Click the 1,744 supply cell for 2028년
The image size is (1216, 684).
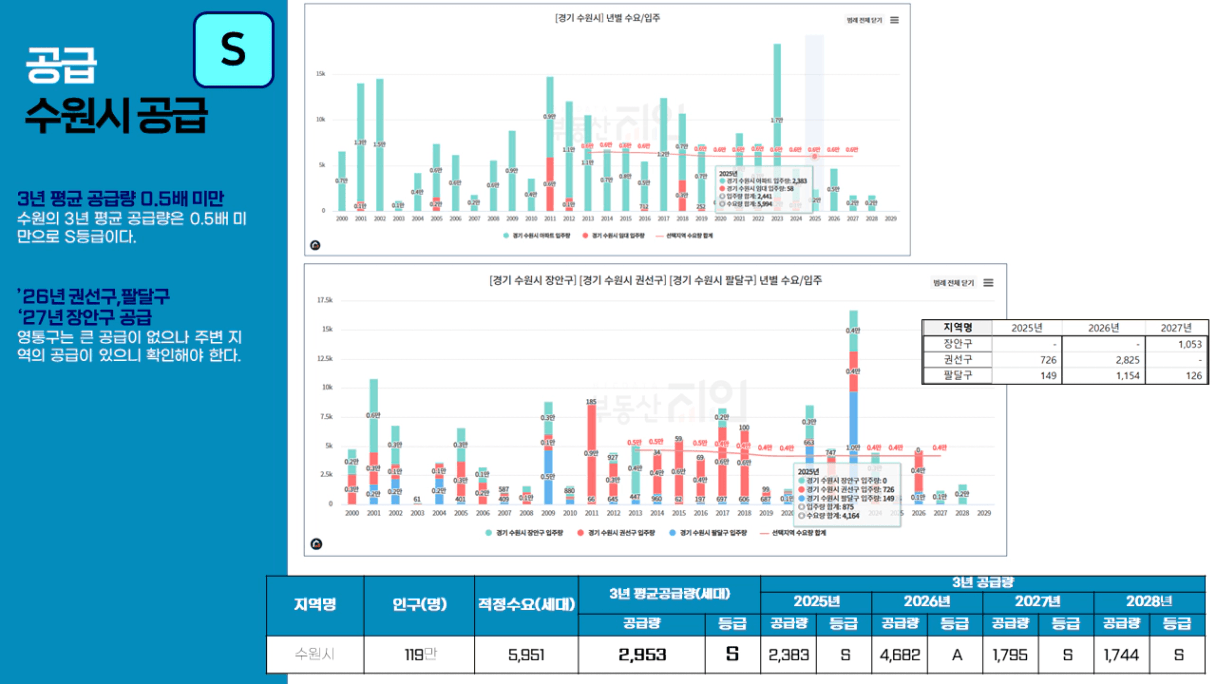(1123, 654)
